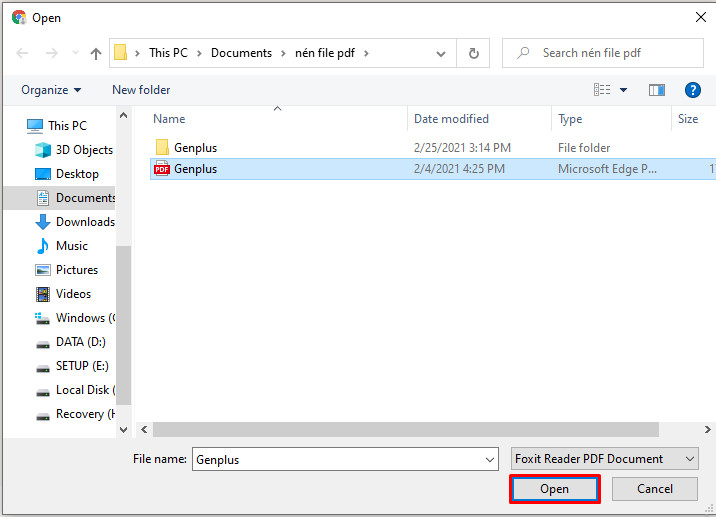Click the Open button

click(x=554, y=489)
